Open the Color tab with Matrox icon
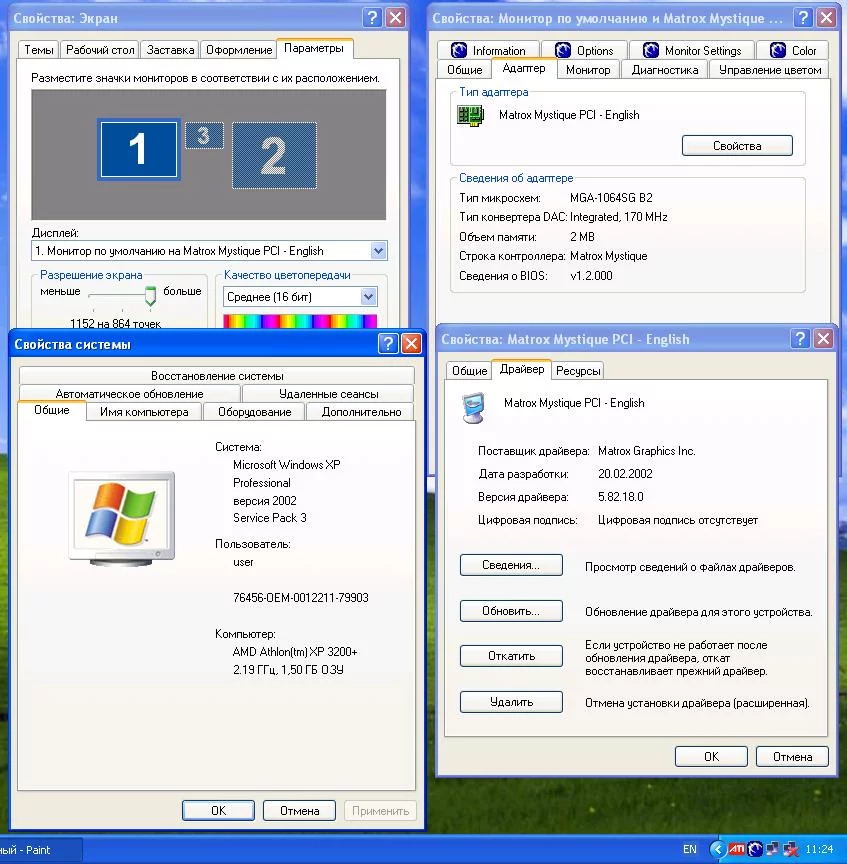The height and width of the screenshot is (864, 847). [792, 51]
